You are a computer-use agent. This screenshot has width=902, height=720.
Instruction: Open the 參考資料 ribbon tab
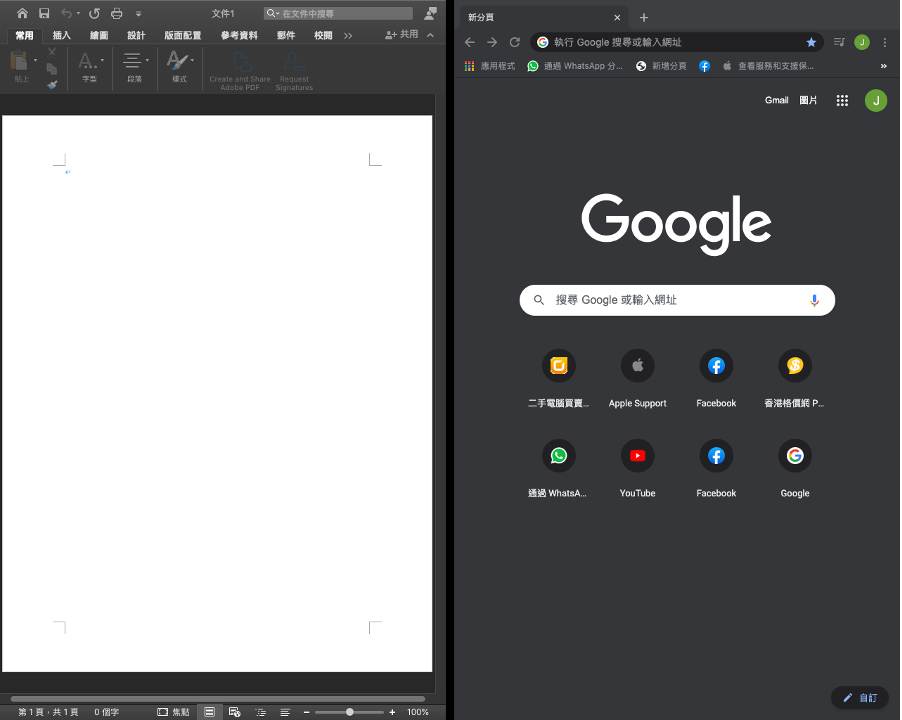pyautogui.click(x=239, y=36)
